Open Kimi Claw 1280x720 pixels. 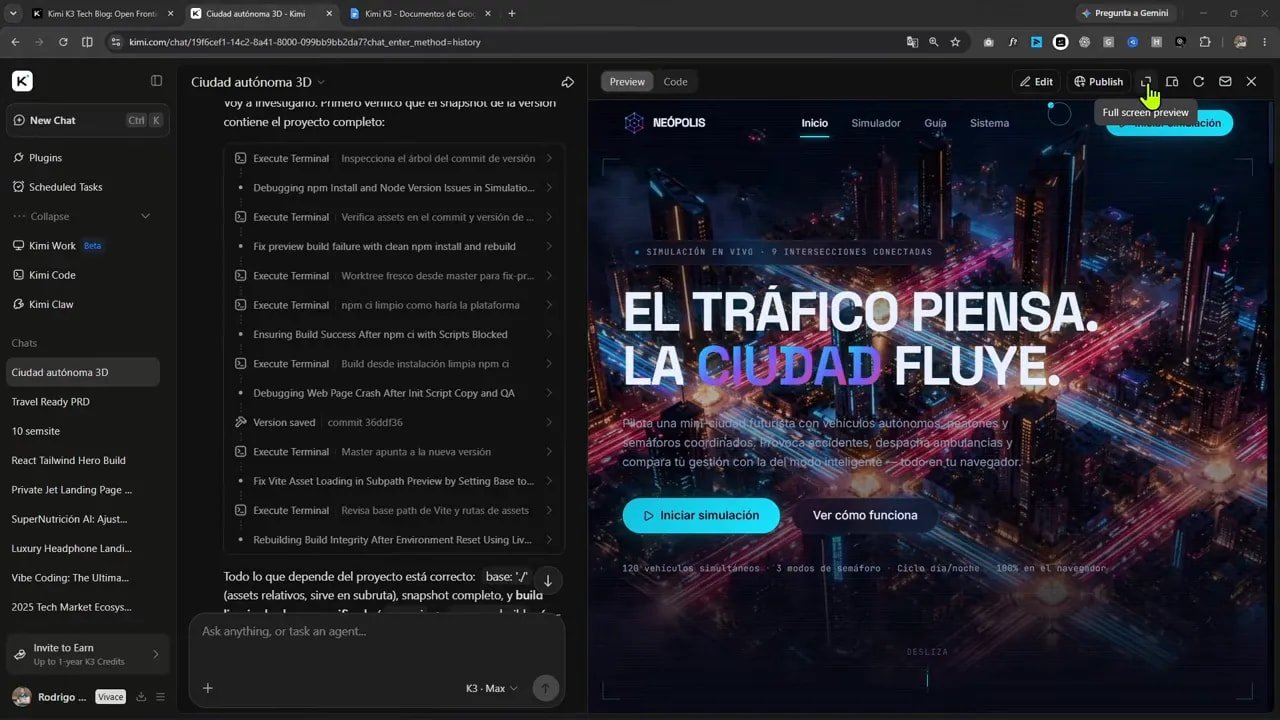pyautogui.click(x=82, y=304)
